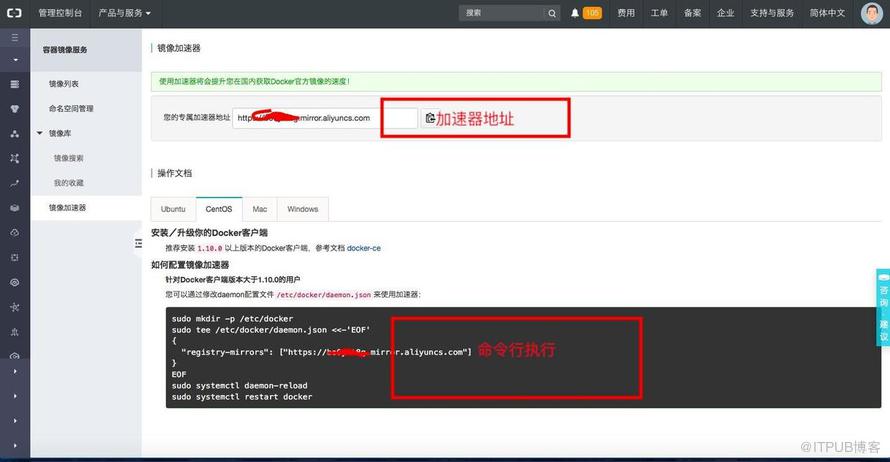Open the square chip icon in the dark sidebar
The width and height of the screenshot is (890, 462).
[x=15, y=258]
